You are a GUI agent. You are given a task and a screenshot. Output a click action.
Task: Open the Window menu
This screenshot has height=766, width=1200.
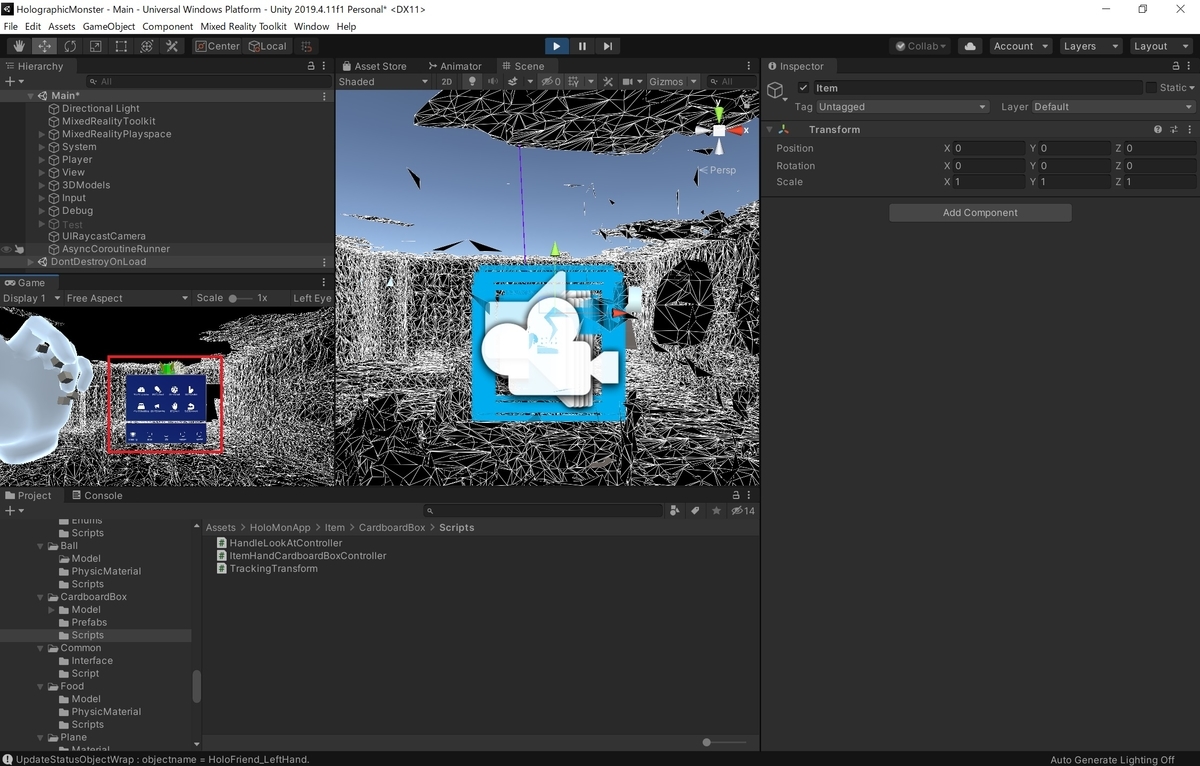tap(311, 26)
